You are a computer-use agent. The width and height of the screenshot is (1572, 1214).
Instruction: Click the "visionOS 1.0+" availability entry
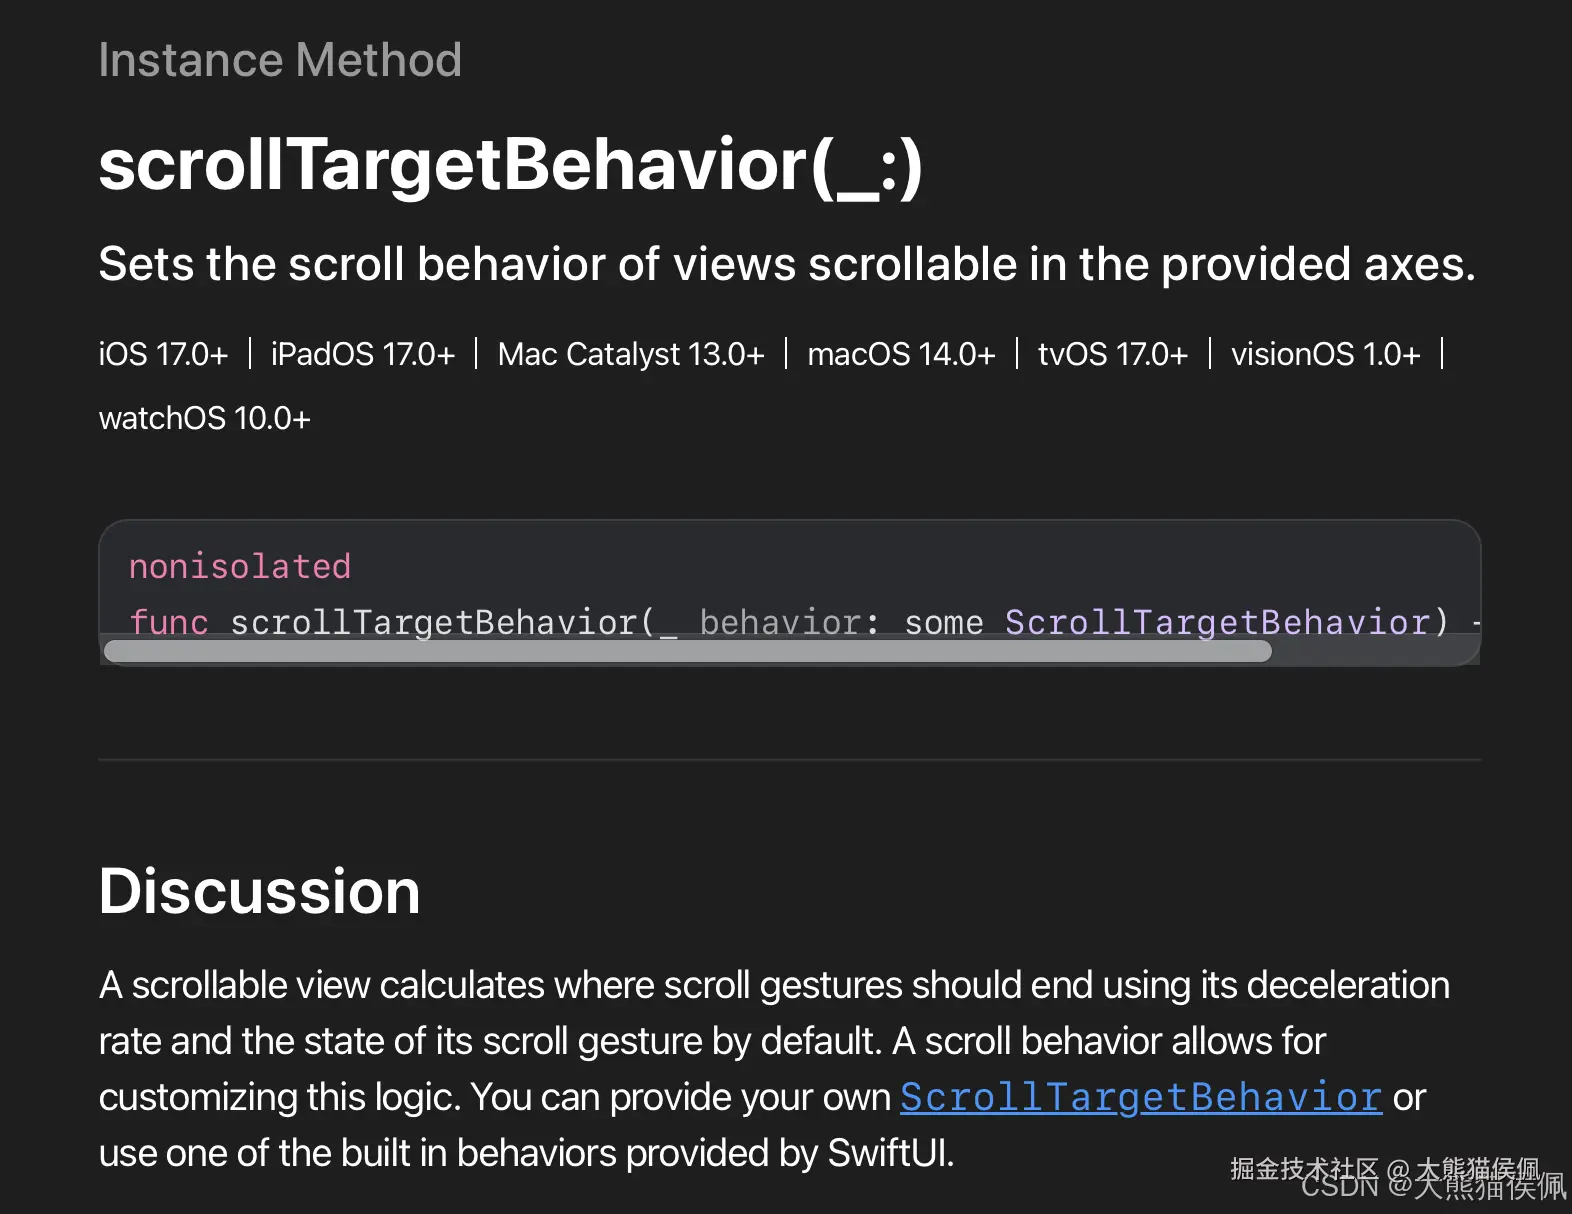tap(1325, 354)
